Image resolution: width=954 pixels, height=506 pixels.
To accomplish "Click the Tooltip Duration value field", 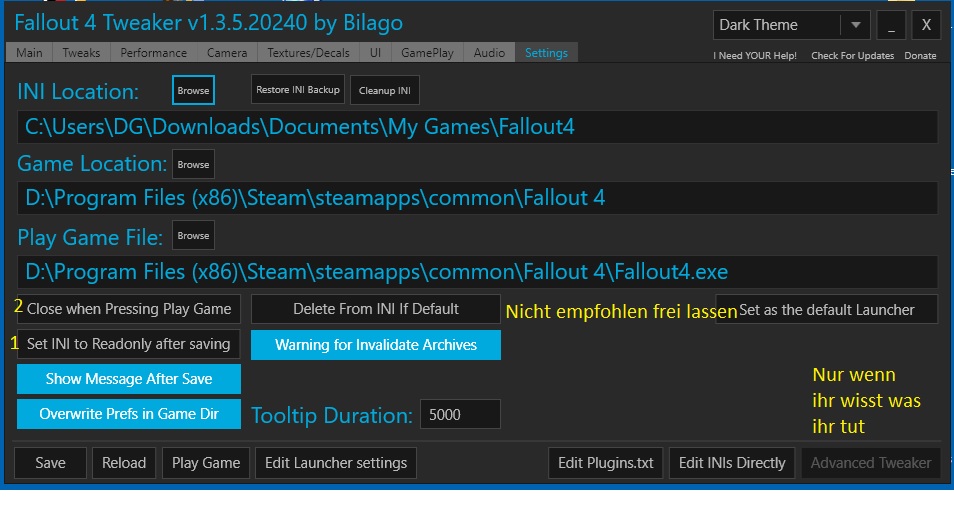I will pos(461,414).
